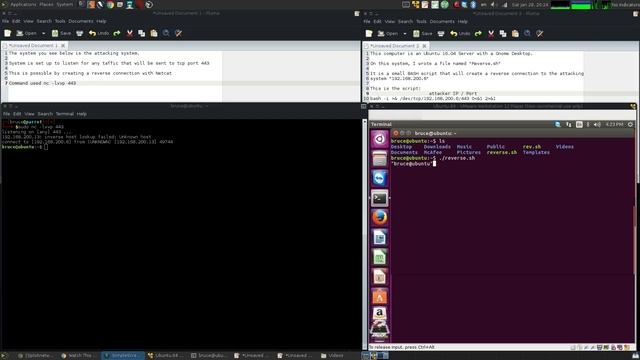Copy selection in Document 2 Pluma toolbar
This screenshot has height=360, width=640.
click(503, 33)
